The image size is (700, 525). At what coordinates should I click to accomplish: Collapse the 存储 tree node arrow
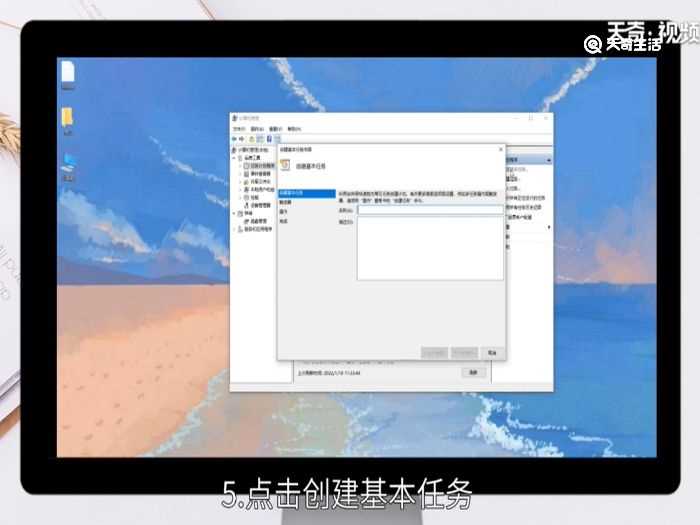(x=234, y=213)
